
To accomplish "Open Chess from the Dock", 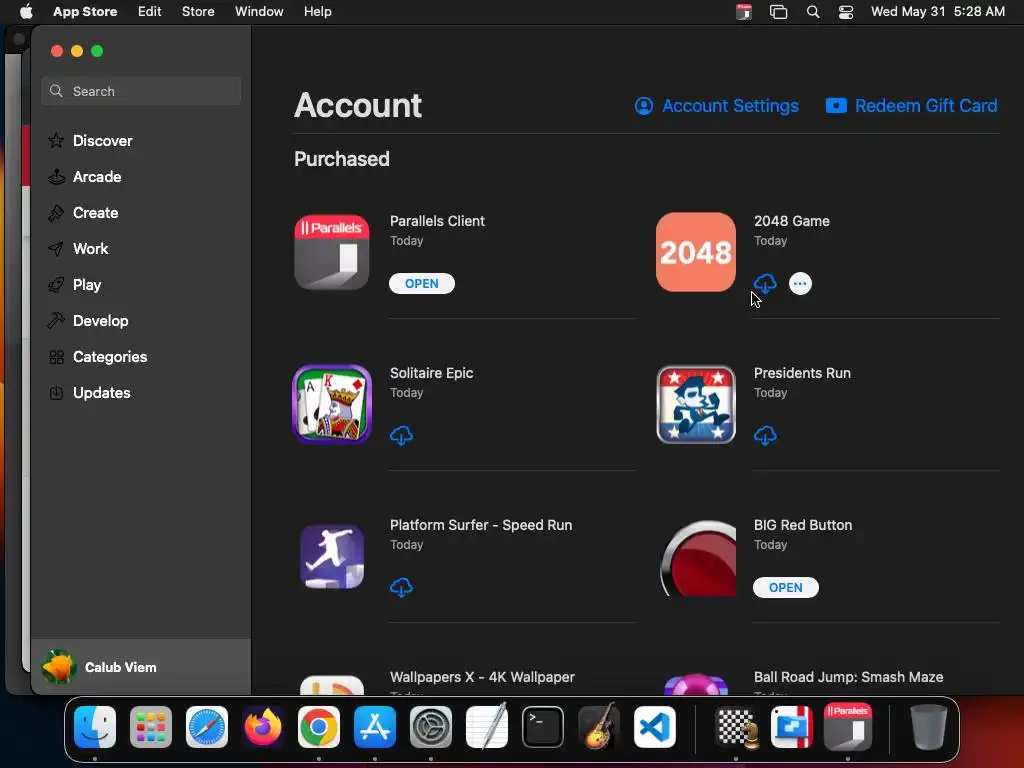I will click(x=736, y=727).
